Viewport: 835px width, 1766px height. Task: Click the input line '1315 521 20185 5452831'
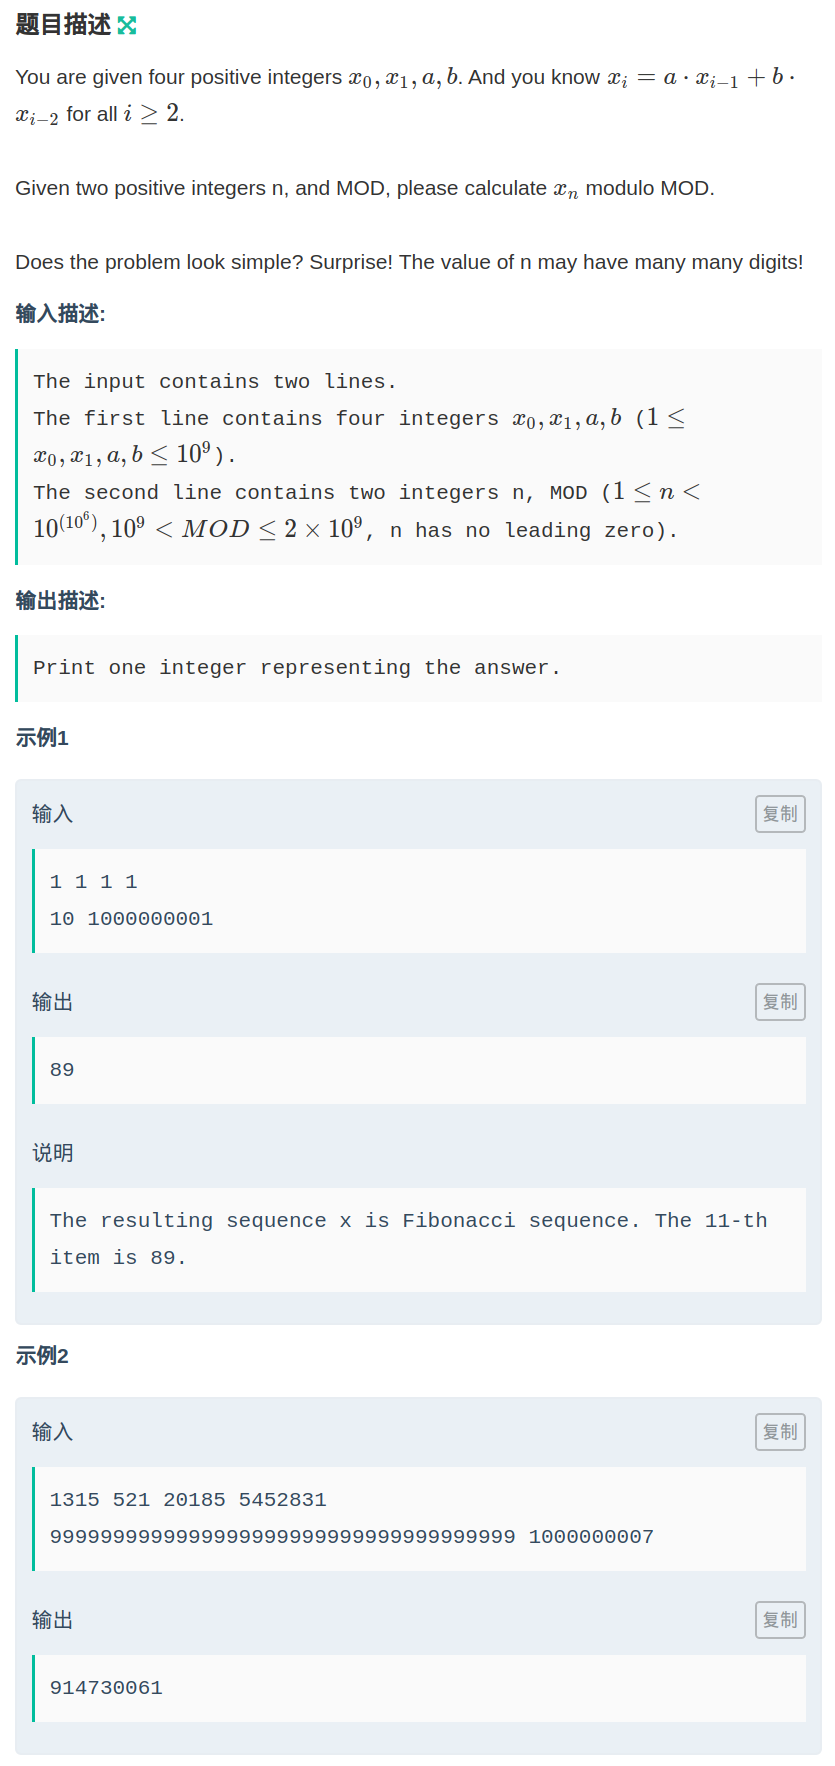tap(188, 1500)
